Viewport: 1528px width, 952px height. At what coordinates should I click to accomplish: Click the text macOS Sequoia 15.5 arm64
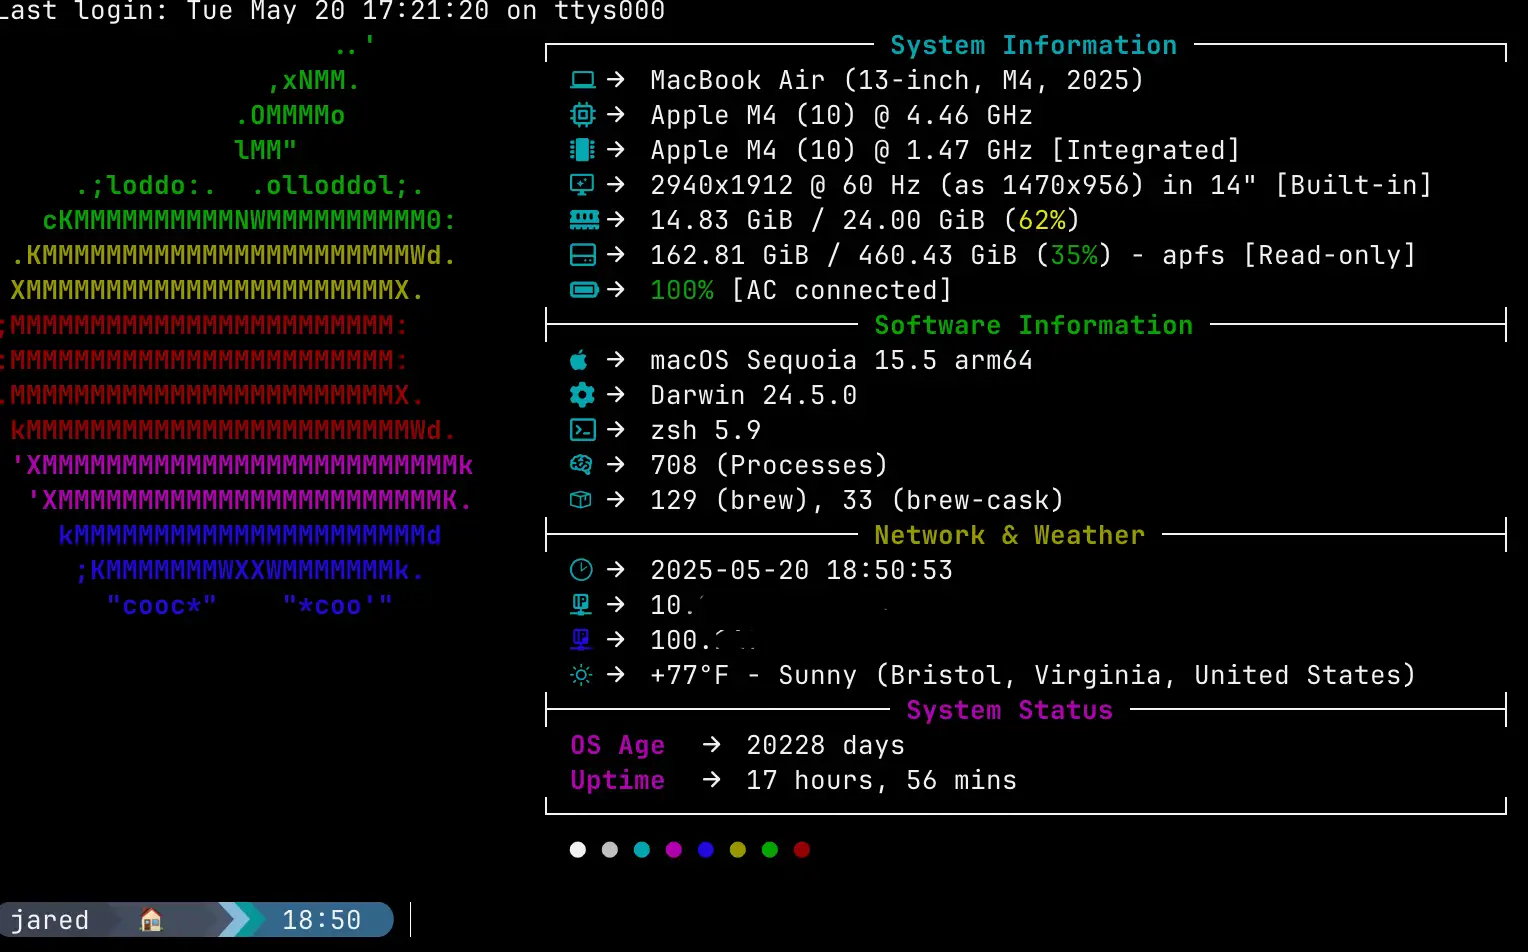tap(841, 360)
